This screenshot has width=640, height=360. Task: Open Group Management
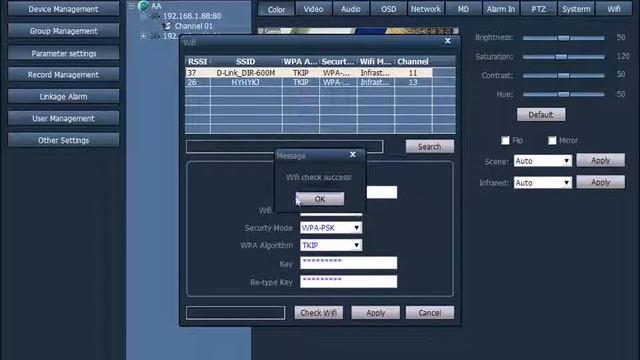[63, 31]
